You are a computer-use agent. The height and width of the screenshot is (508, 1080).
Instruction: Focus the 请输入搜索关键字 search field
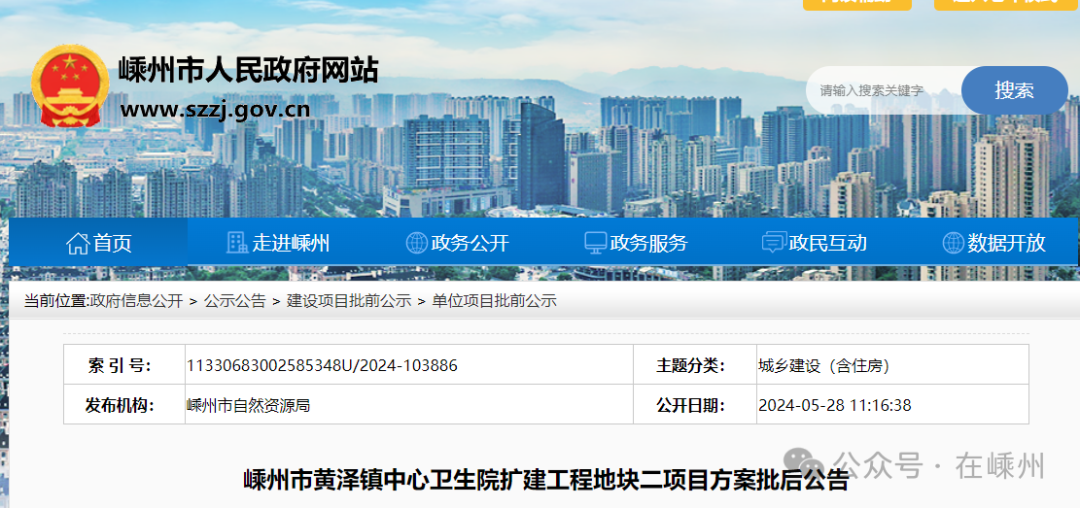[880, 91]
